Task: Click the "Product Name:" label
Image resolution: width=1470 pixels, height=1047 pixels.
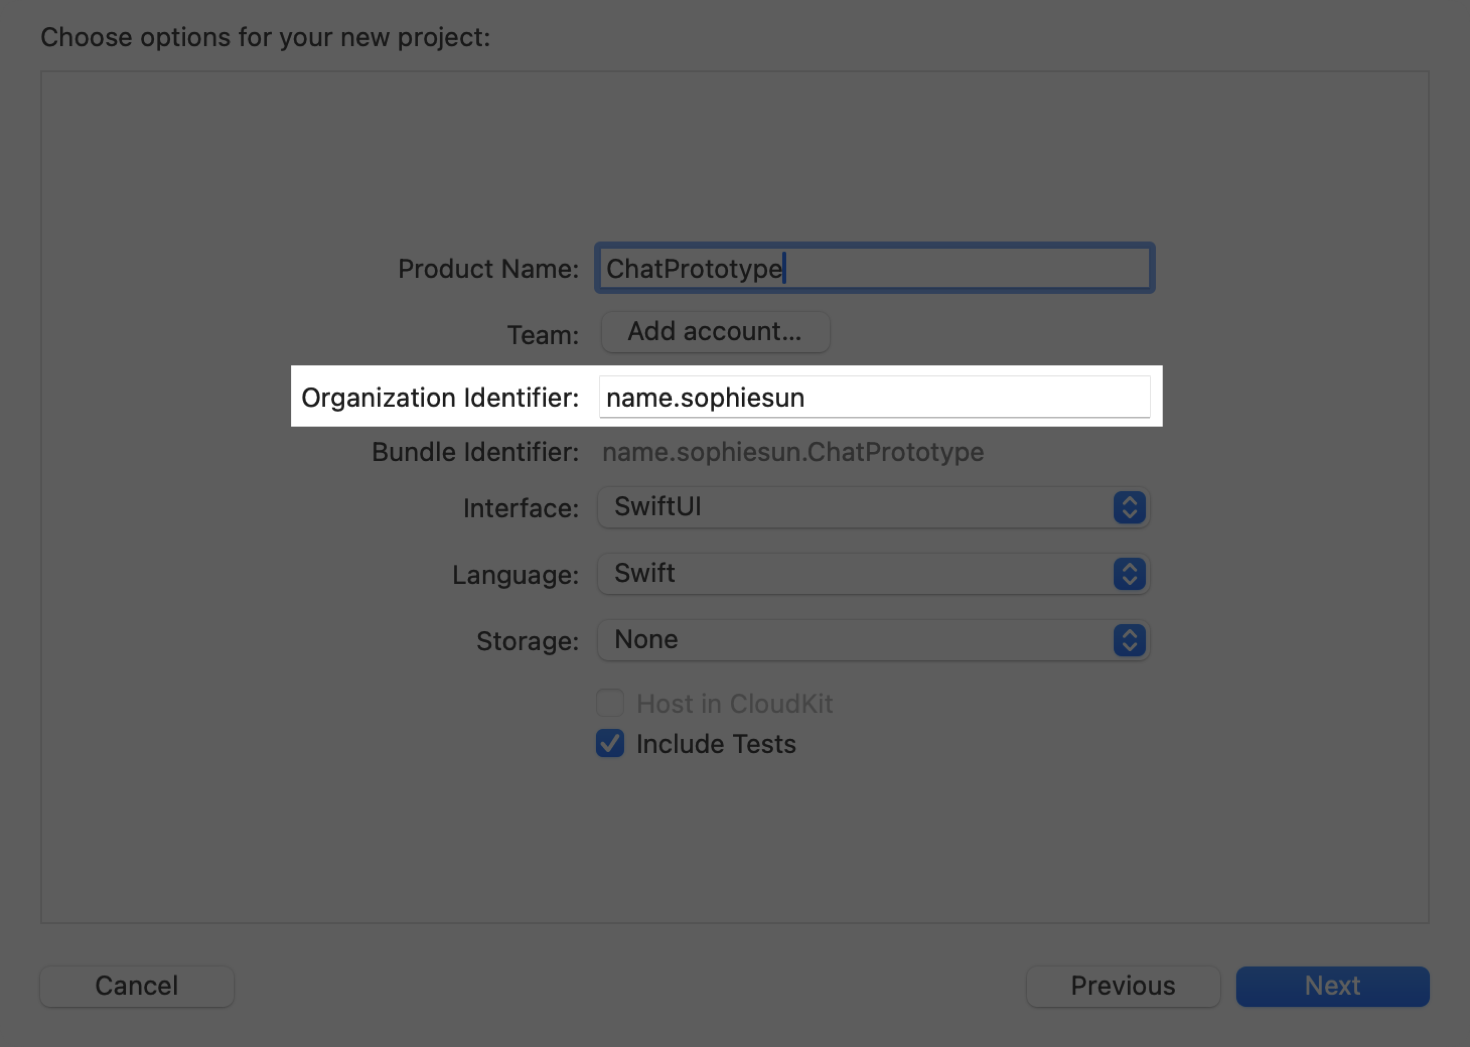Action: pyautogui.click(x=488, y=269)
